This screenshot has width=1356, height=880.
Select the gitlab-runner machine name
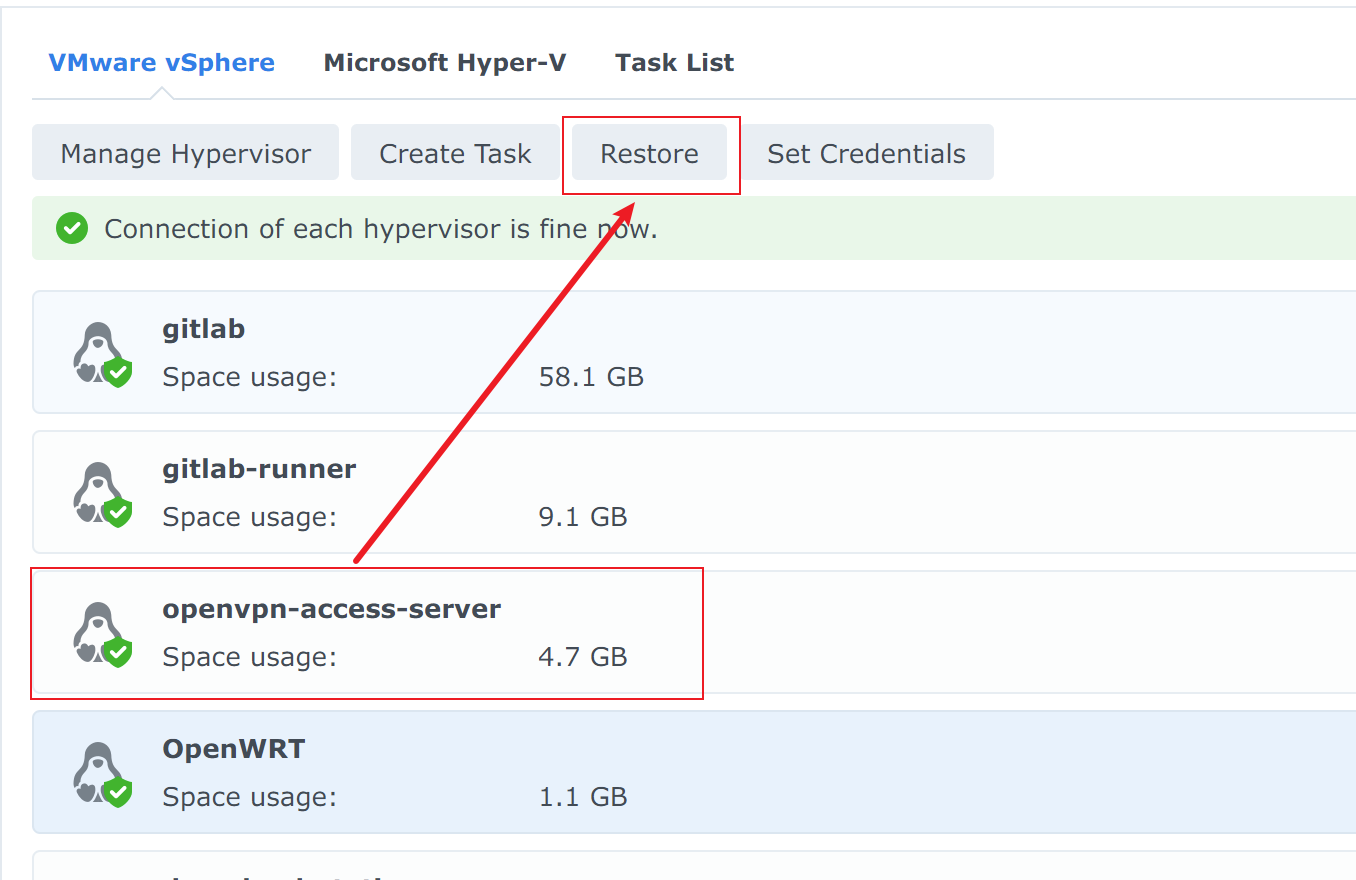[x=259, y=469]
